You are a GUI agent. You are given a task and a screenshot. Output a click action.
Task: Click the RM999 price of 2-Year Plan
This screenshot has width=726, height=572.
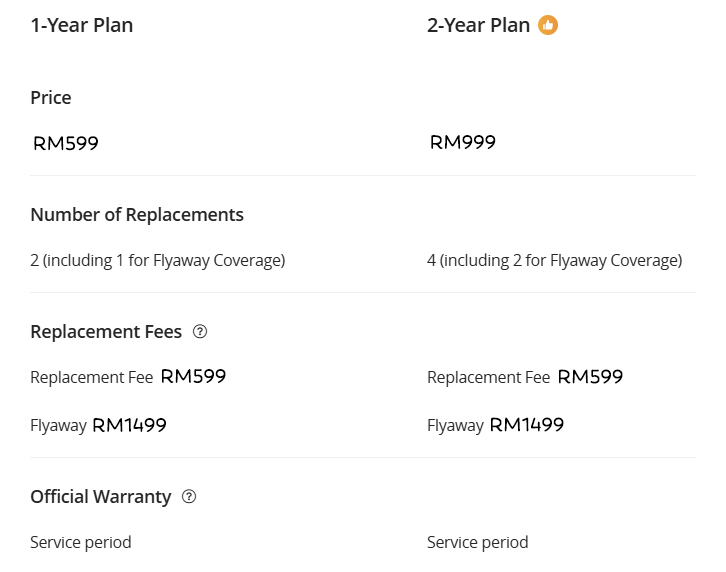(x=462, y=142)
